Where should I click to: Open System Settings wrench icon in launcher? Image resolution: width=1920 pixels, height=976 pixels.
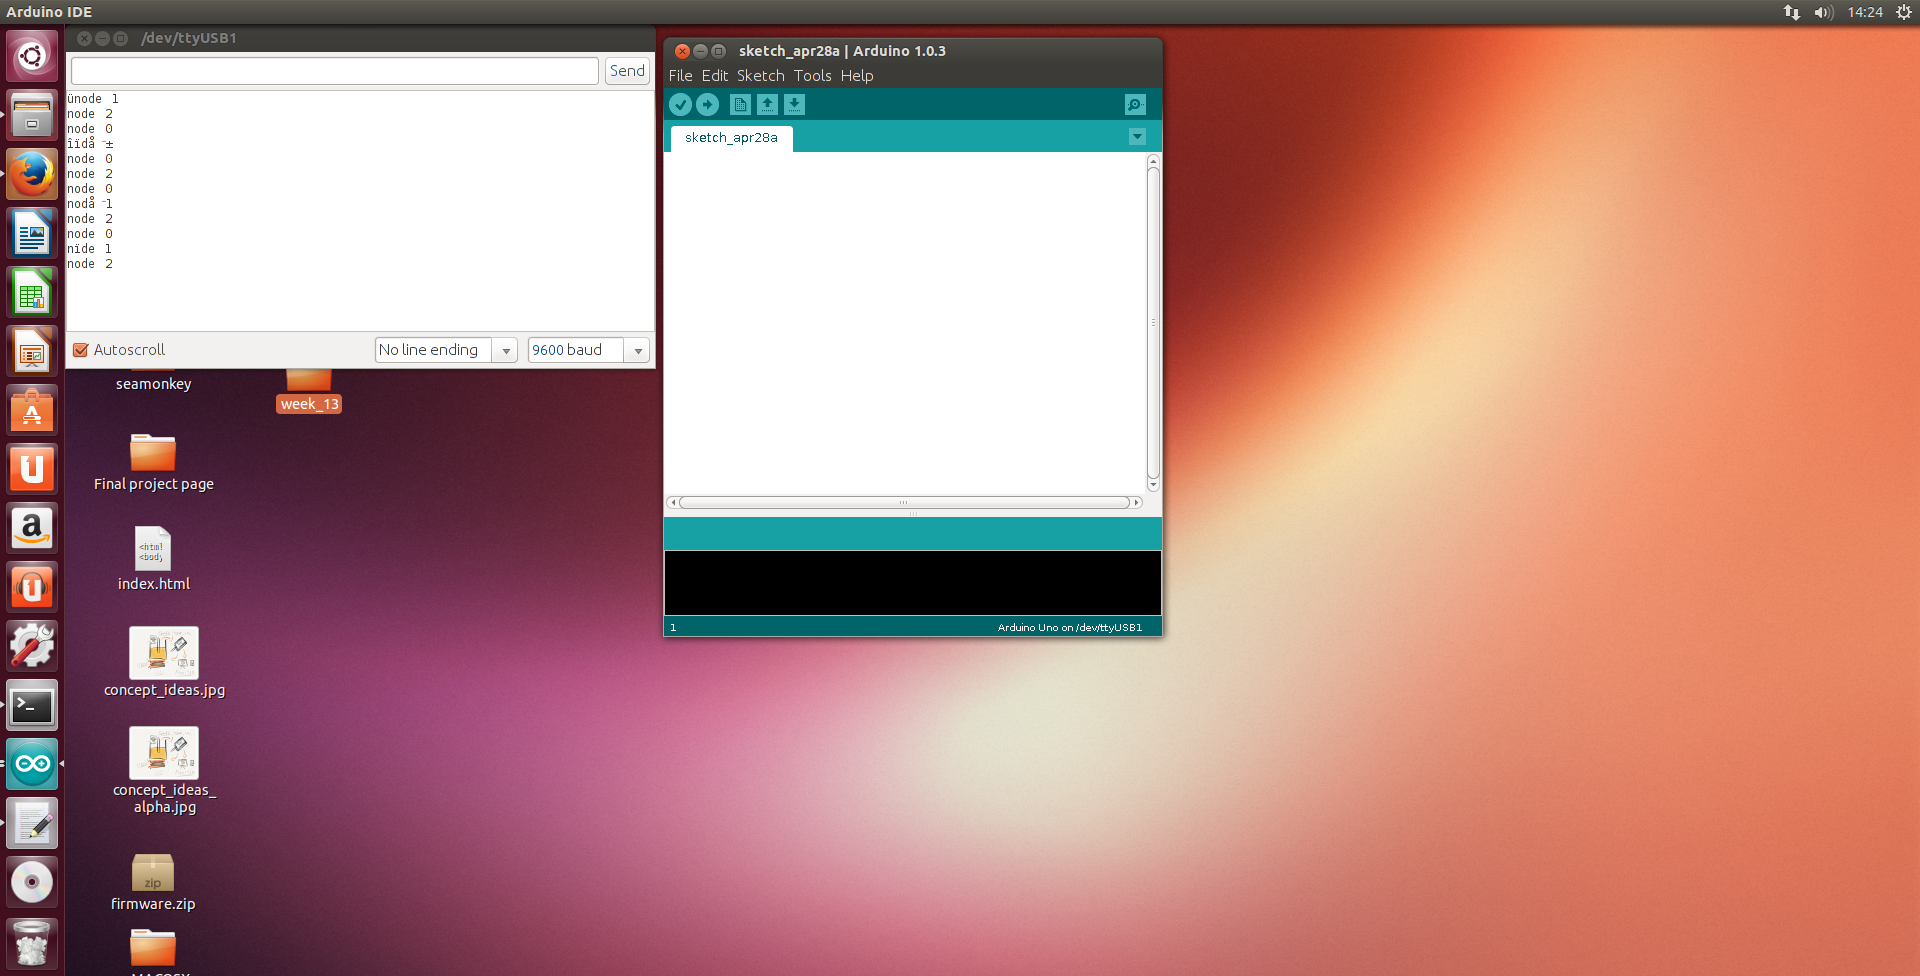(32, 646)
